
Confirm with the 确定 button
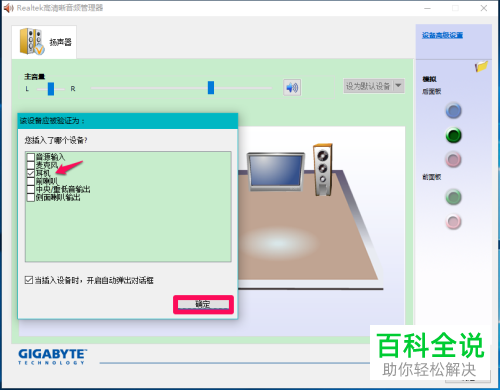203,304
